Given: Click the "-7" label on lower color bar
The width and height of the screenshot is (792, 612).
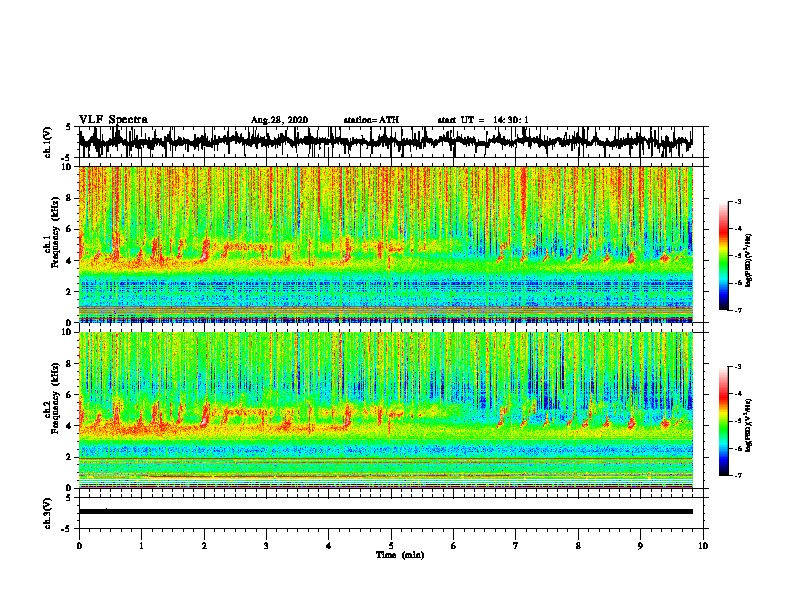Looking at the screenshot, I should tap(737, 476).
